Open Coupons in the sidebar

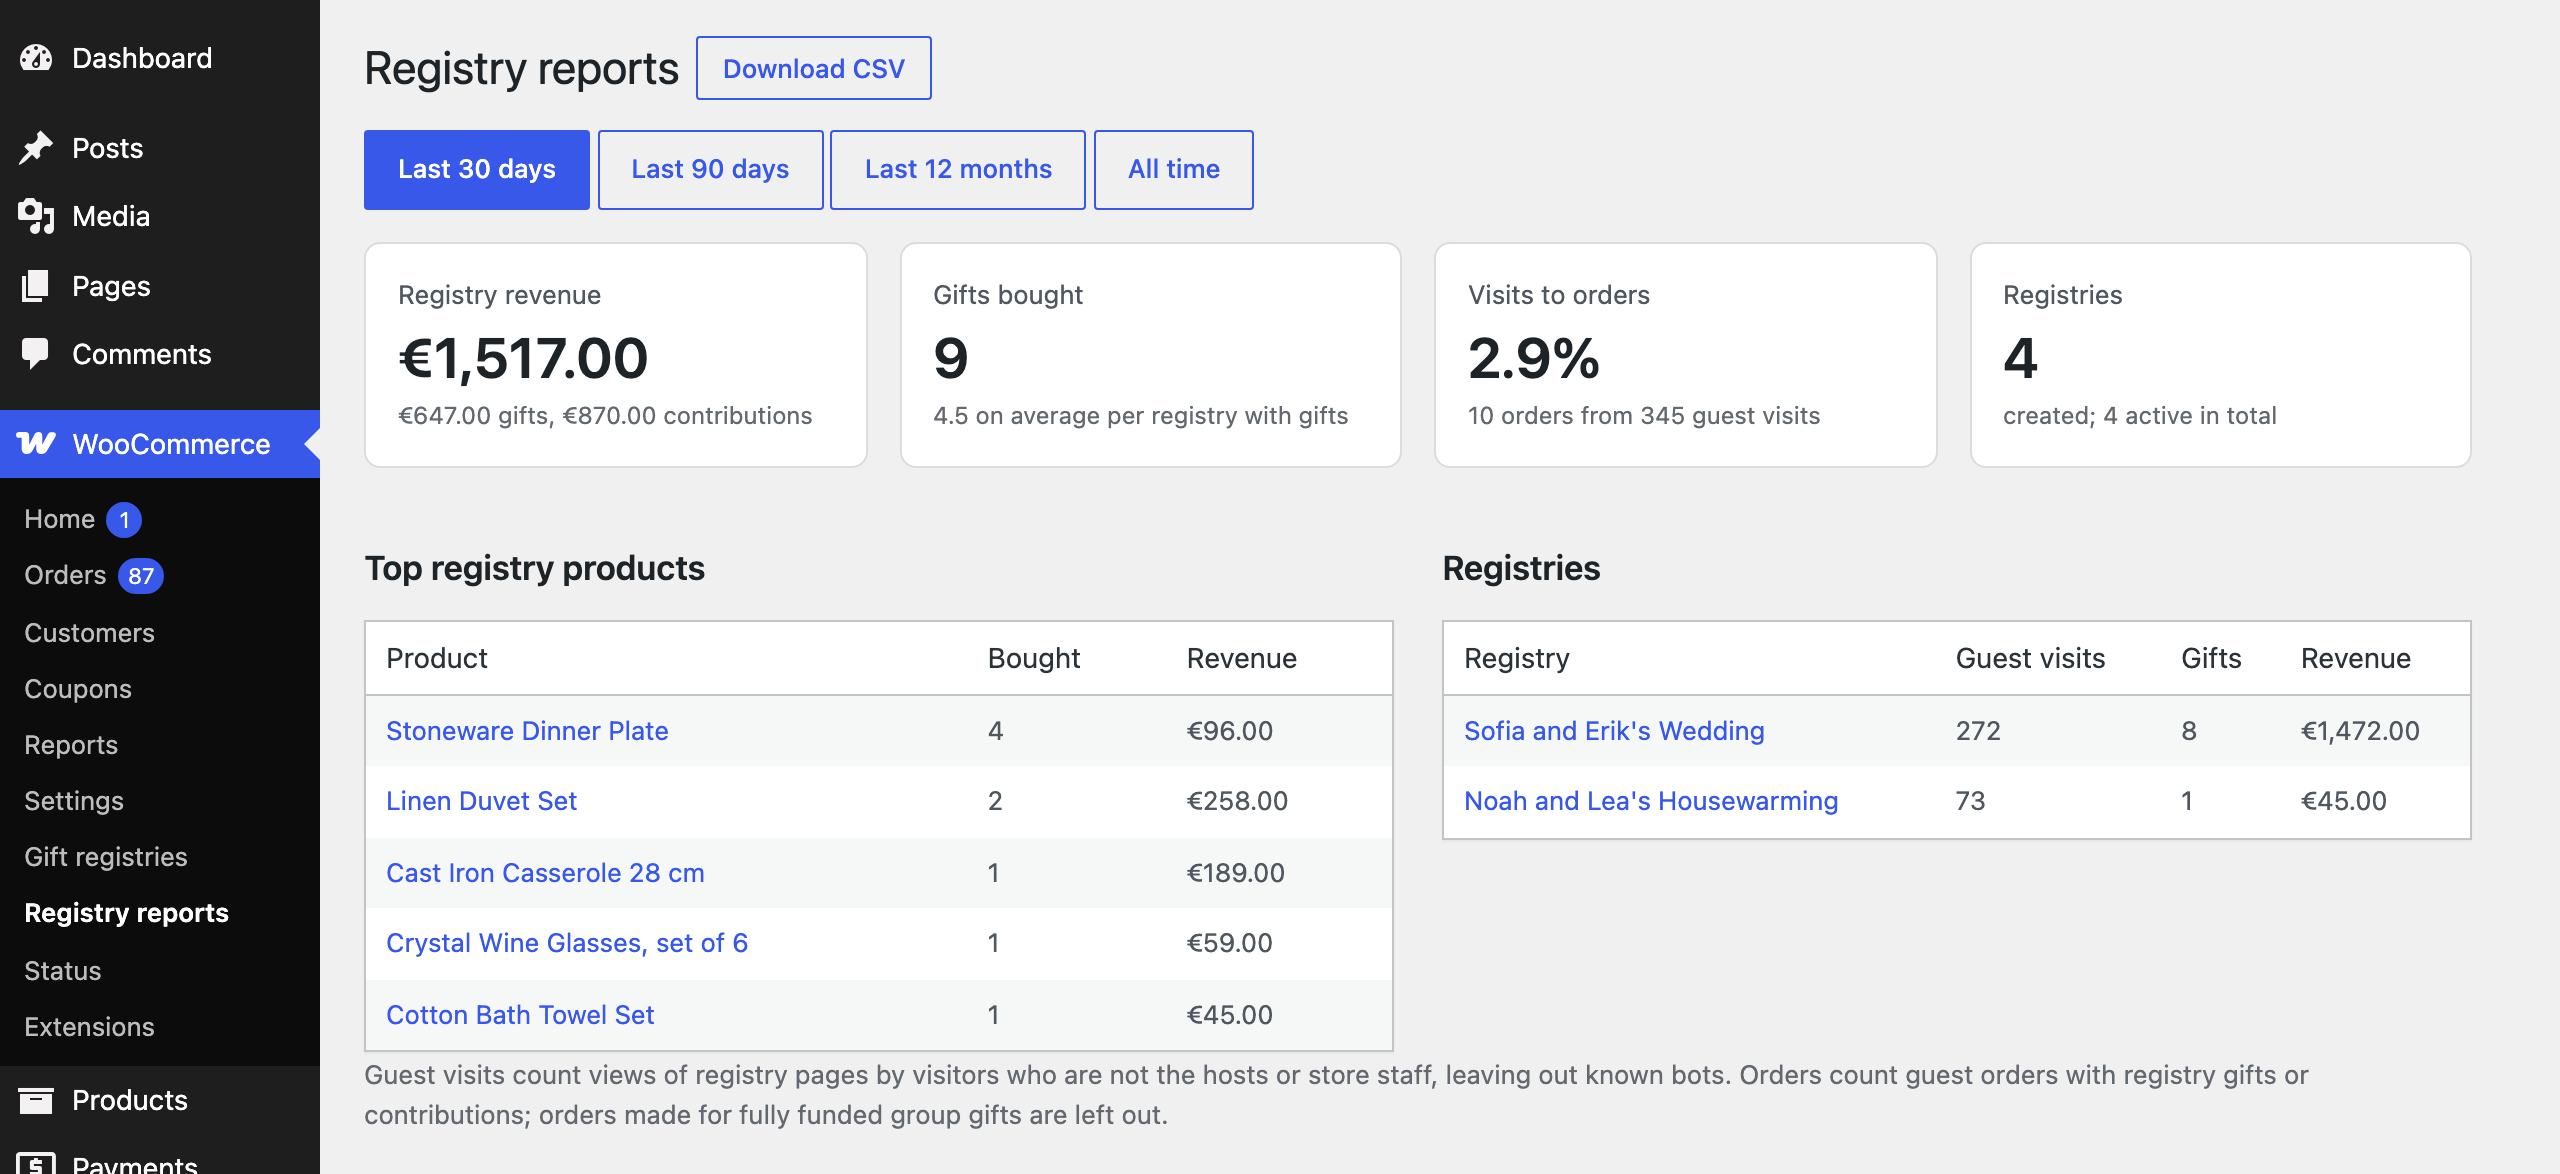click(x=78, y=689)
